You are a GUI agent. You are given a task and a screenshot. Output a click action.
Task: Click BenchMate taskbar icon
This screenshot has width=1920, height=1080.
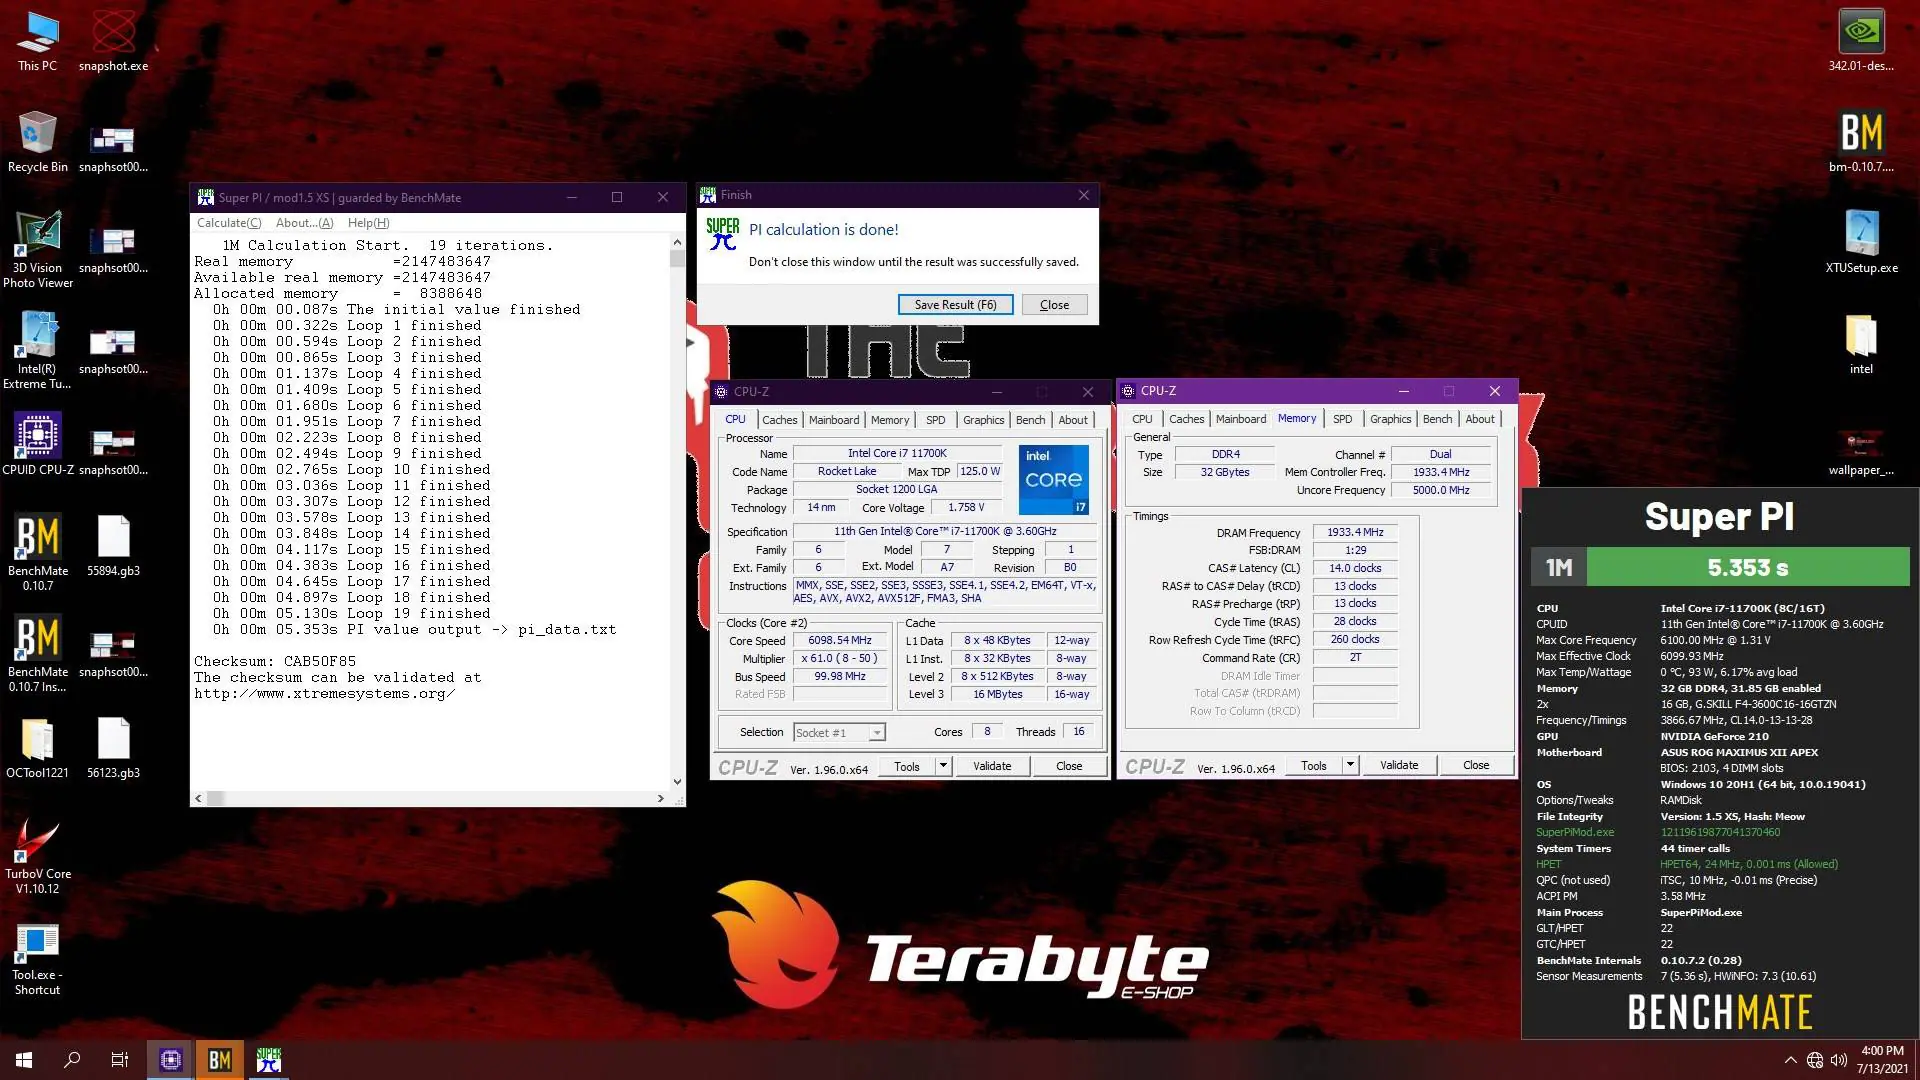tap(220, 1060)
